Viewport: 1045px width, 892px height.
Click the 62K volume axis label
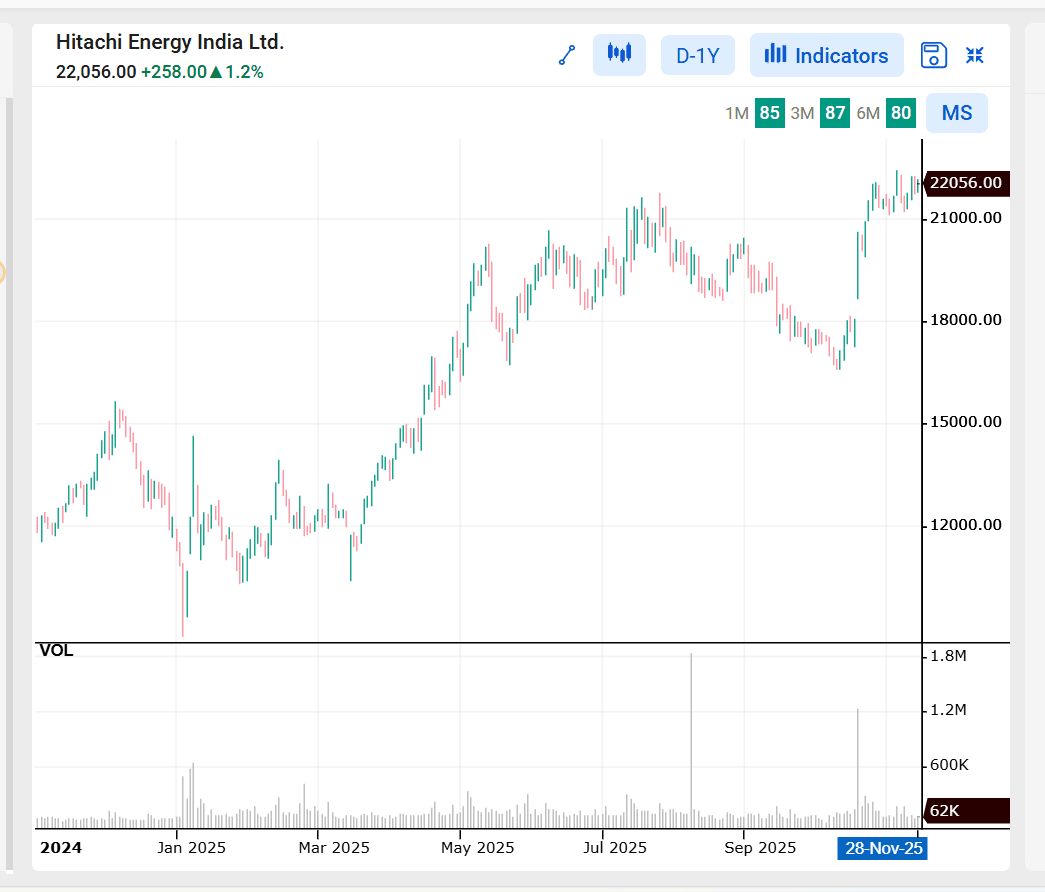click(x=966, y=811)
